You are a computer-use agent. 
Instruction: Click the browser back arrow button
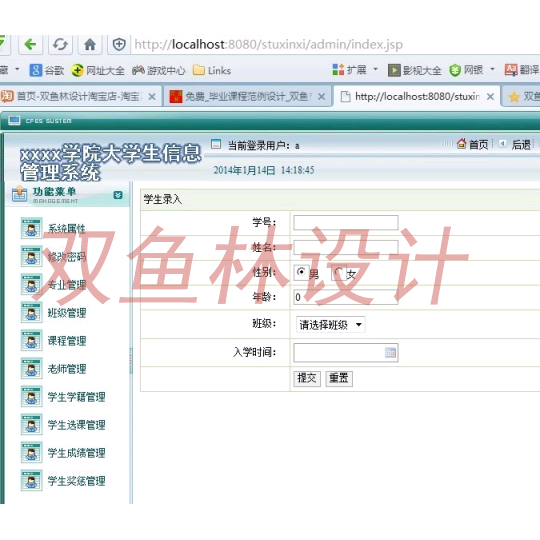[x=30, y=44]
